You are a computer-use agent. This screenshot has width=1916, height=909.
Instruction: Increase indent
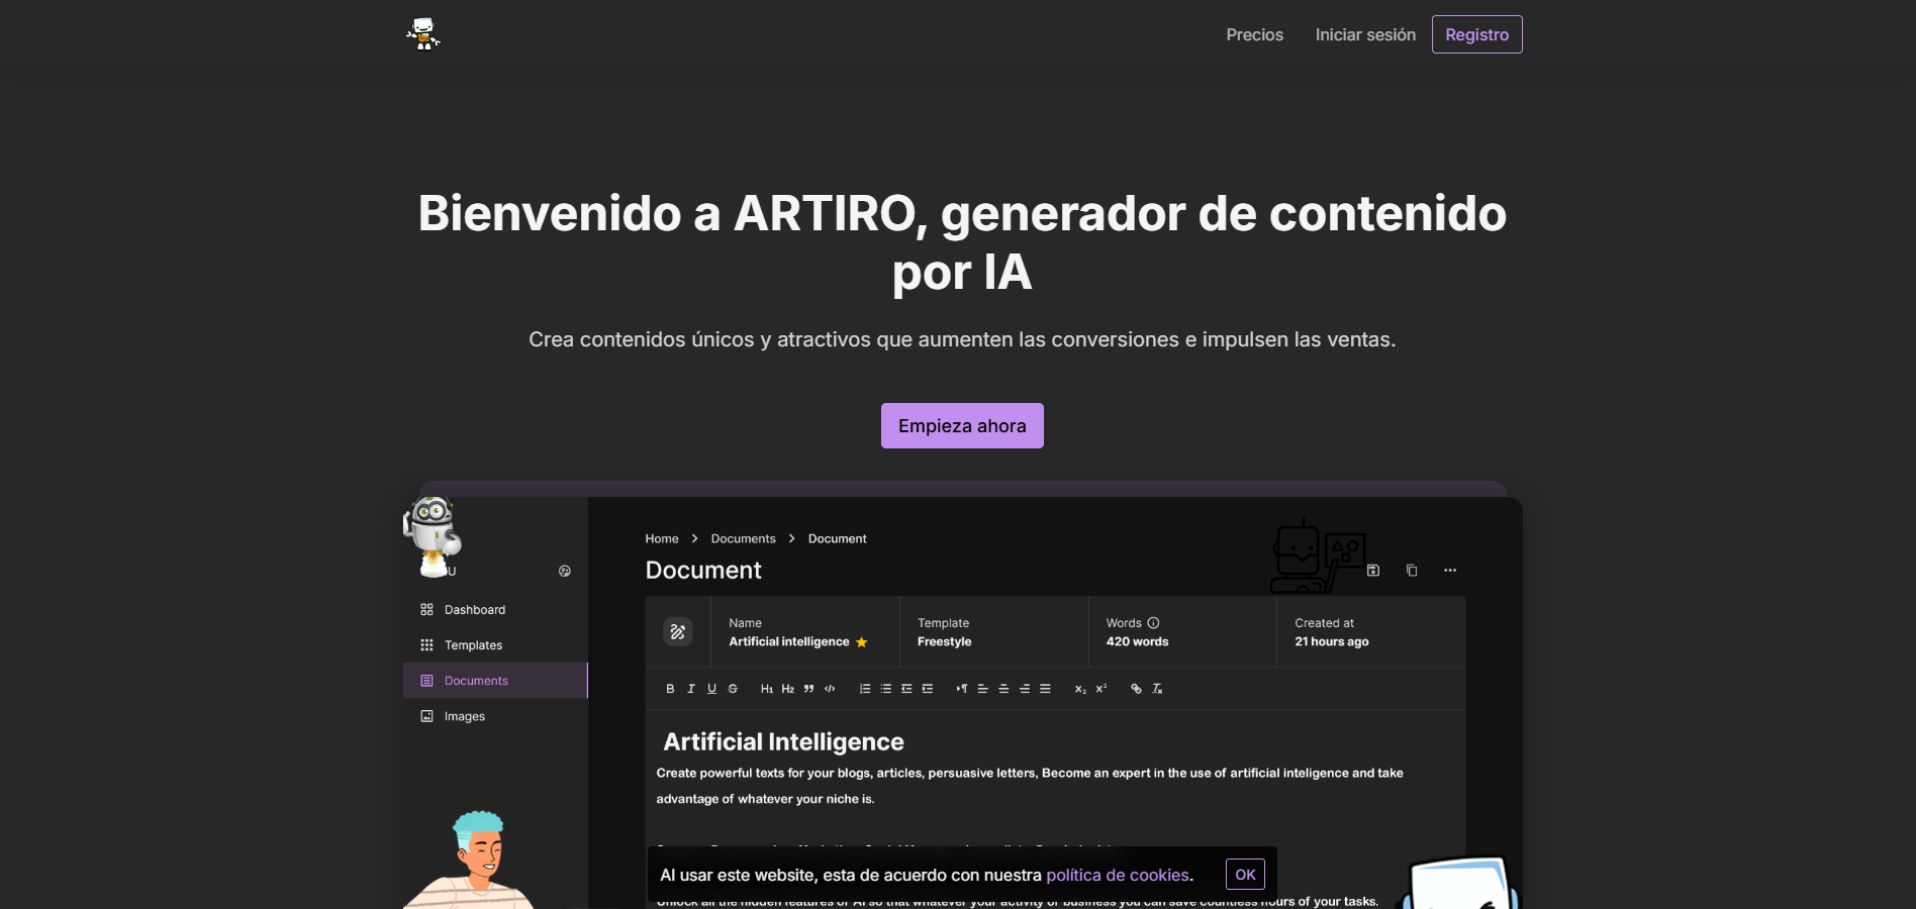(x=928, y=689)
